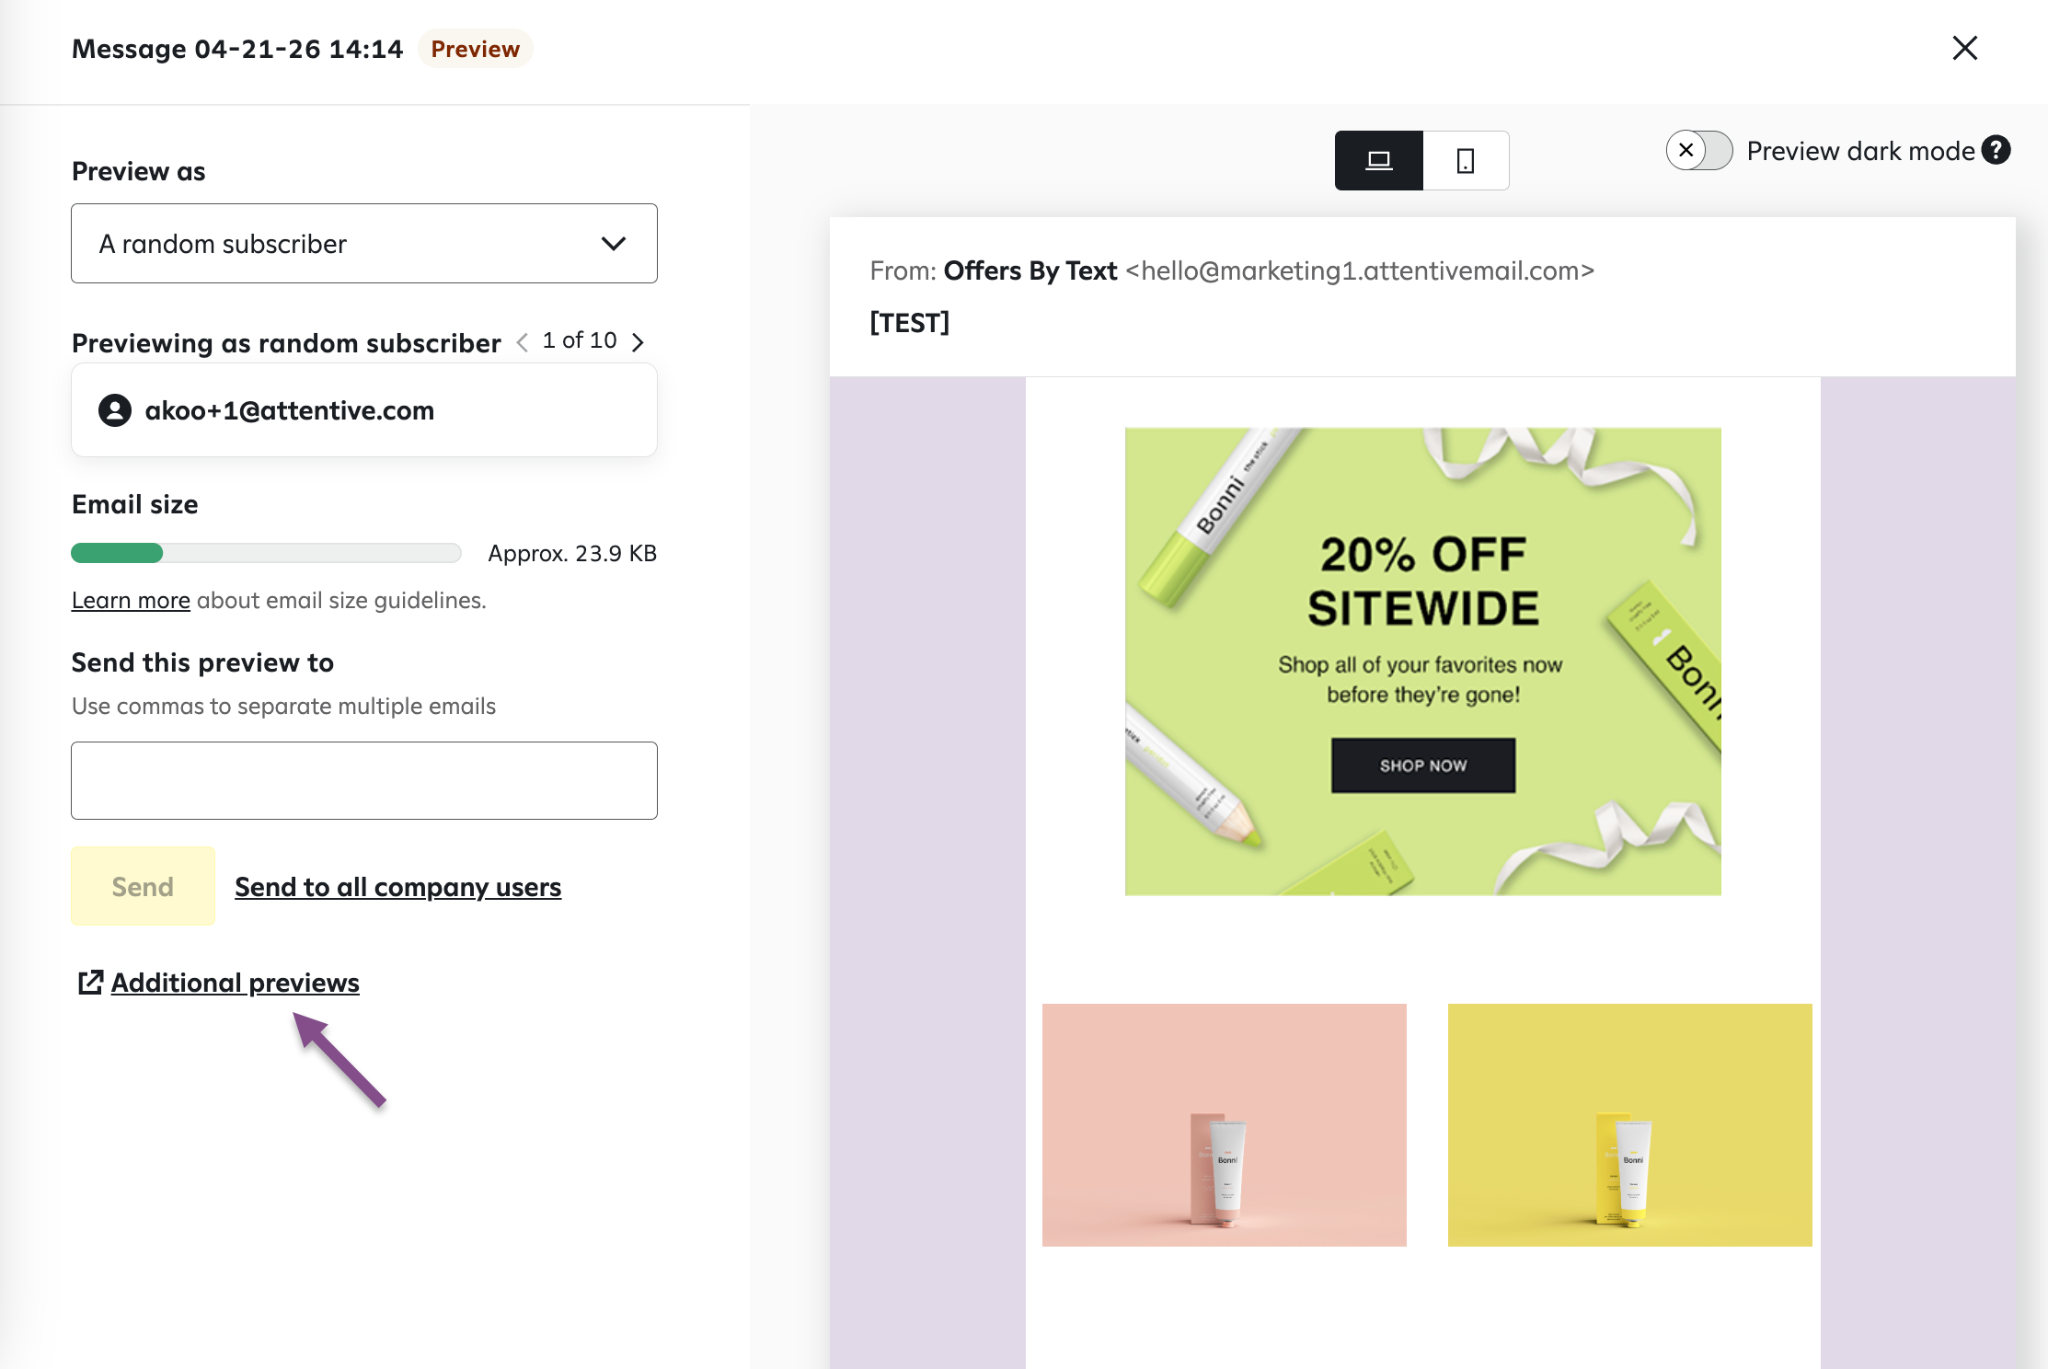
Task: Focus the send preview email input field
Action: pos(364,780)
